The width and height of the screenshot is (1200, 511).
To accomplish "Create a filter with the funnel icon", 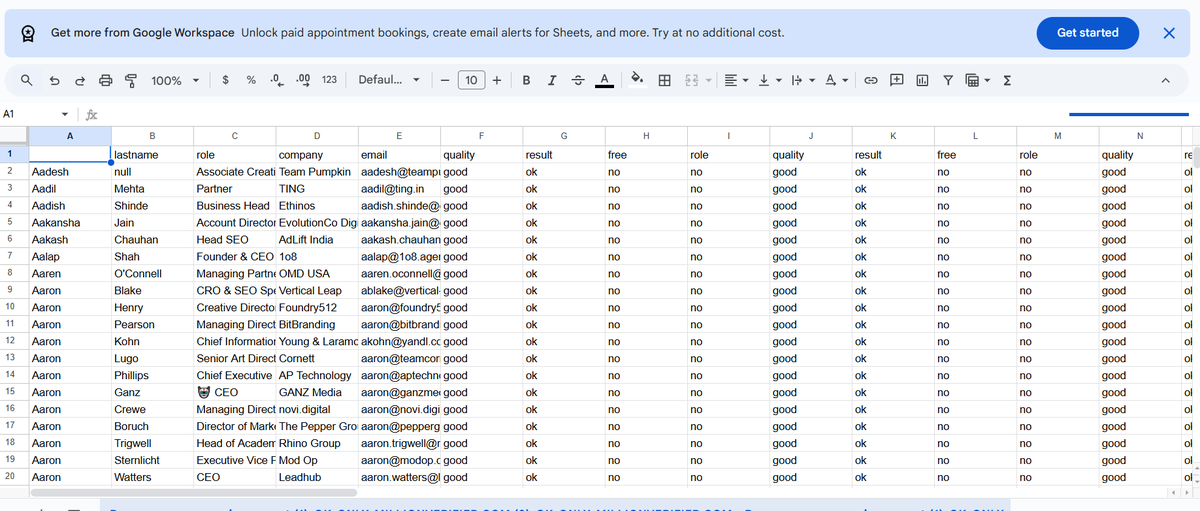I will [x=948, y=80].
